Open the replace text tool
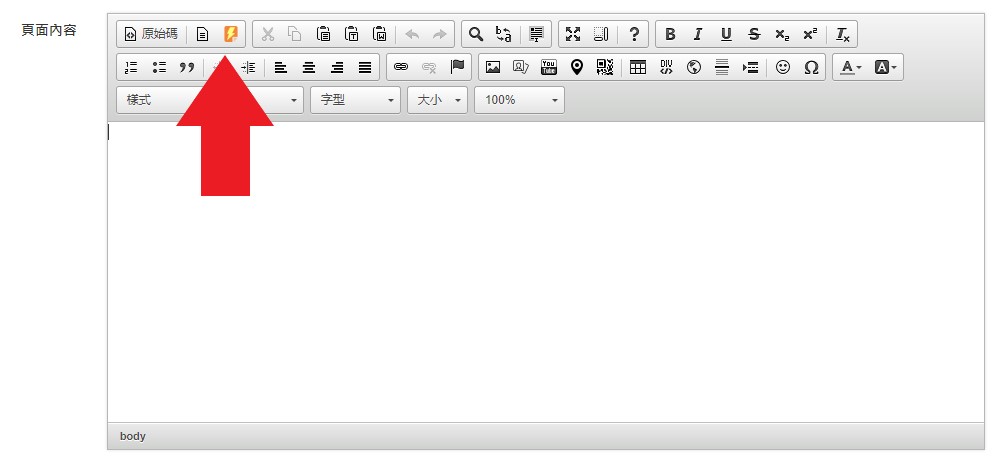The image size is (994, 457). [x=504, y=34]
